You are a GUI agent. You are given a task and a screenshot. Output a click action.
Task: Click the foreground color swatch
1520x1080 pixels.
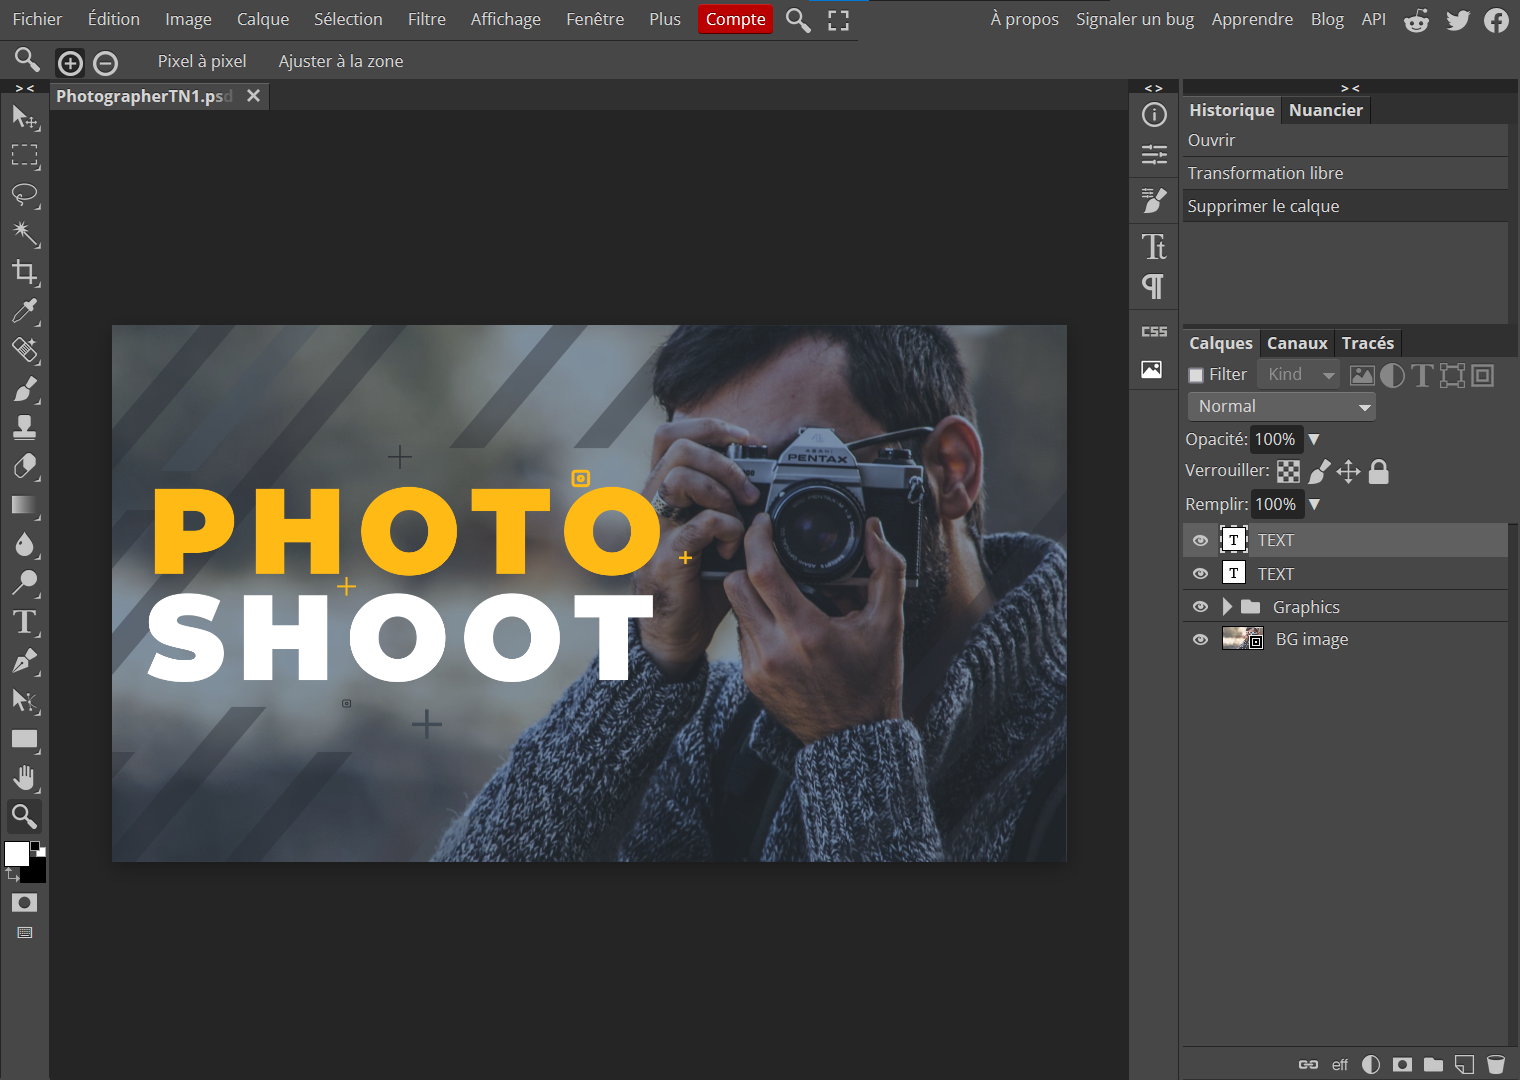coord(16,855)
